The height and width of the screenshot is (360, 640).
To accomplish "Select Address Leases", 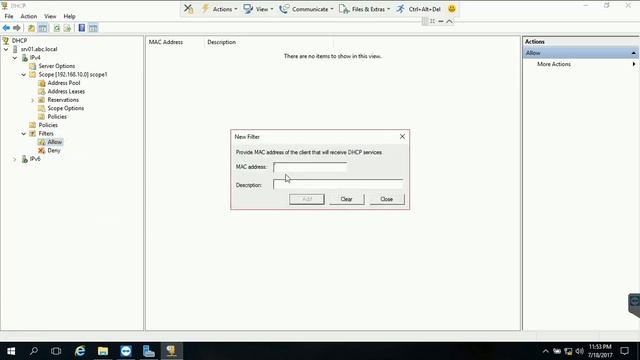I will point(66,91).
